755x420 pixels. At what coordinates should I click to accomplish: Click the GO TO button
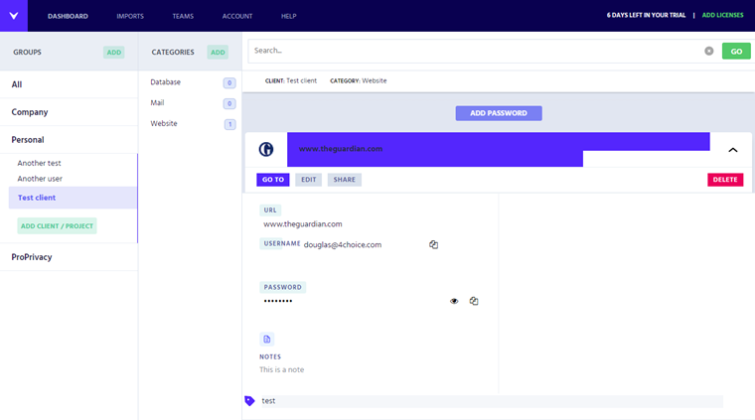coord(273,180)
